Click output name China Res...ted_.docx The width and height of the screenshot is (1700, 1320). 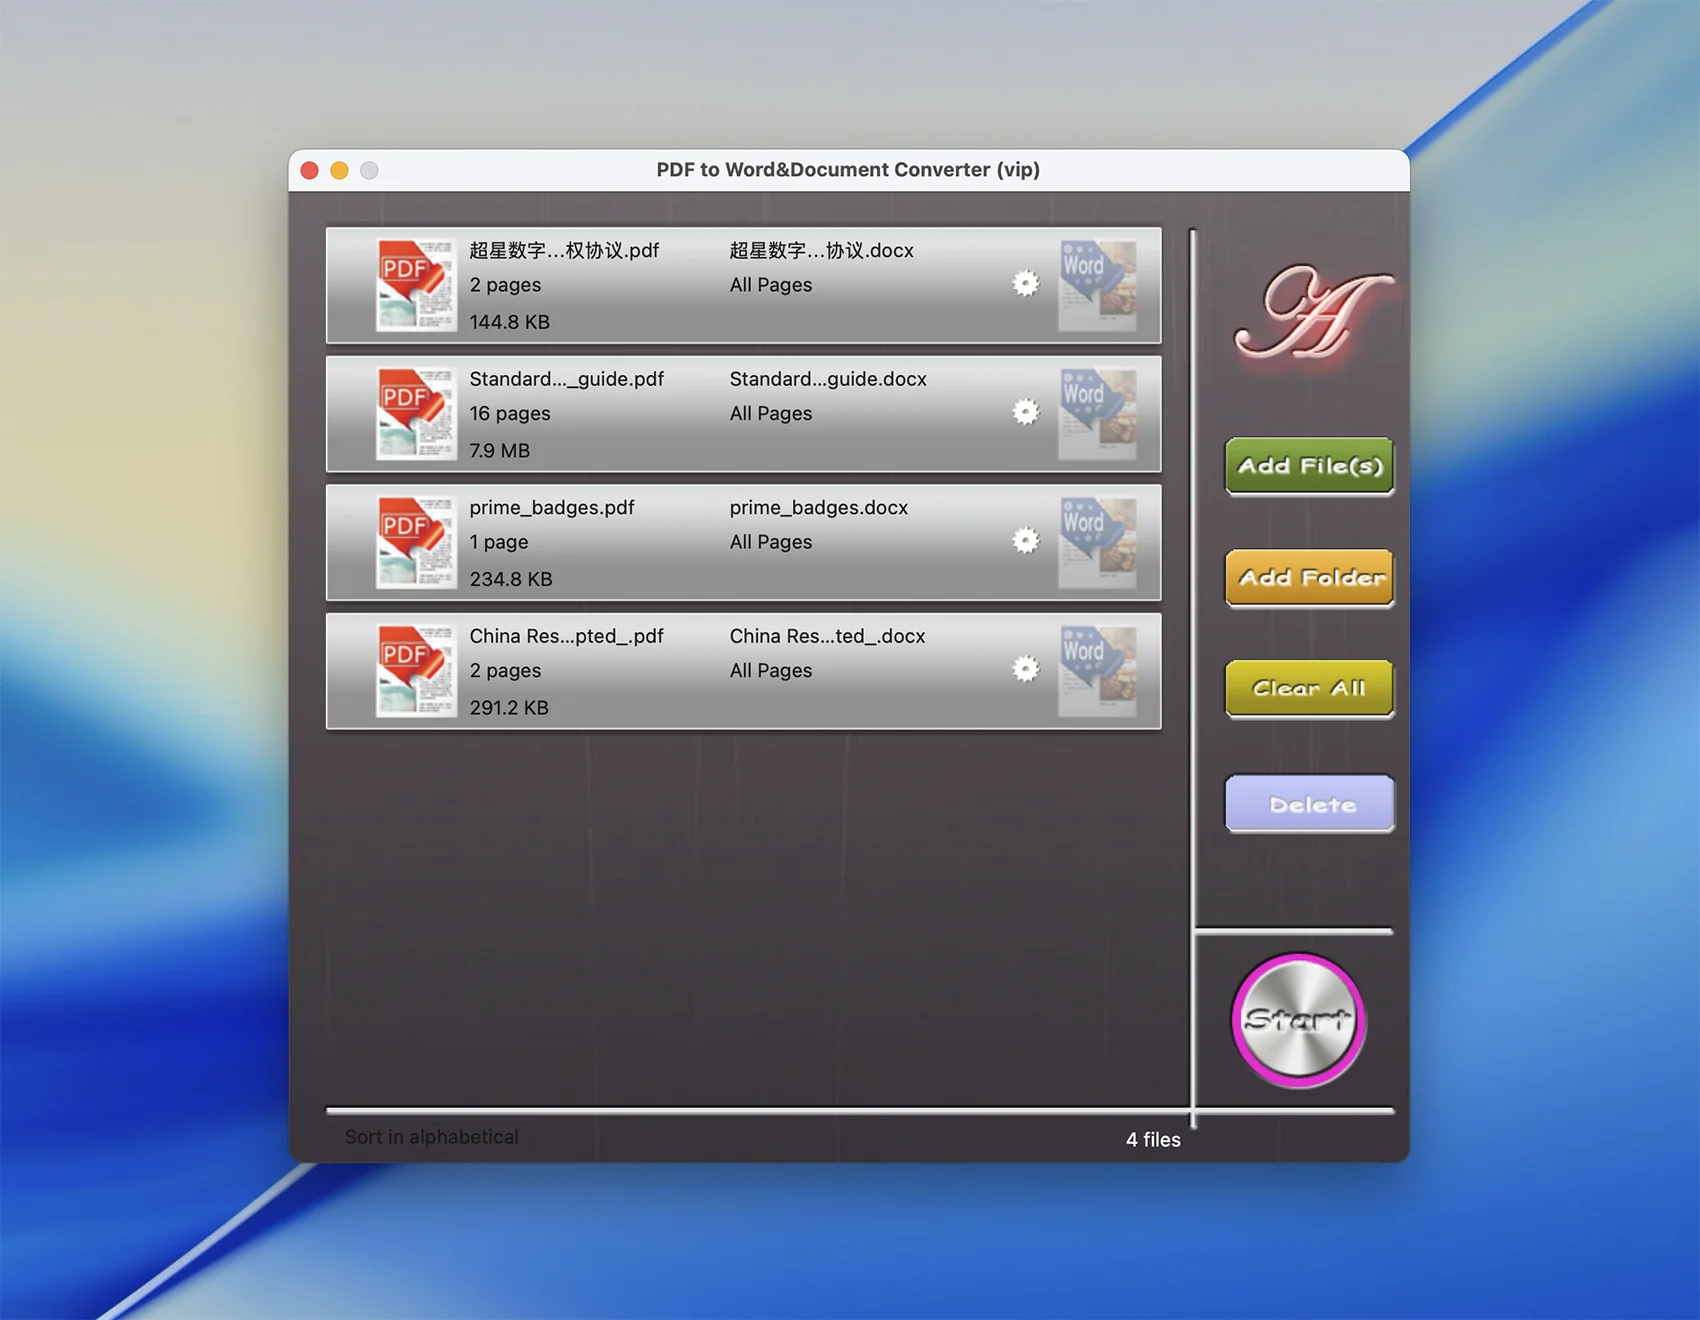click(827, 636)
